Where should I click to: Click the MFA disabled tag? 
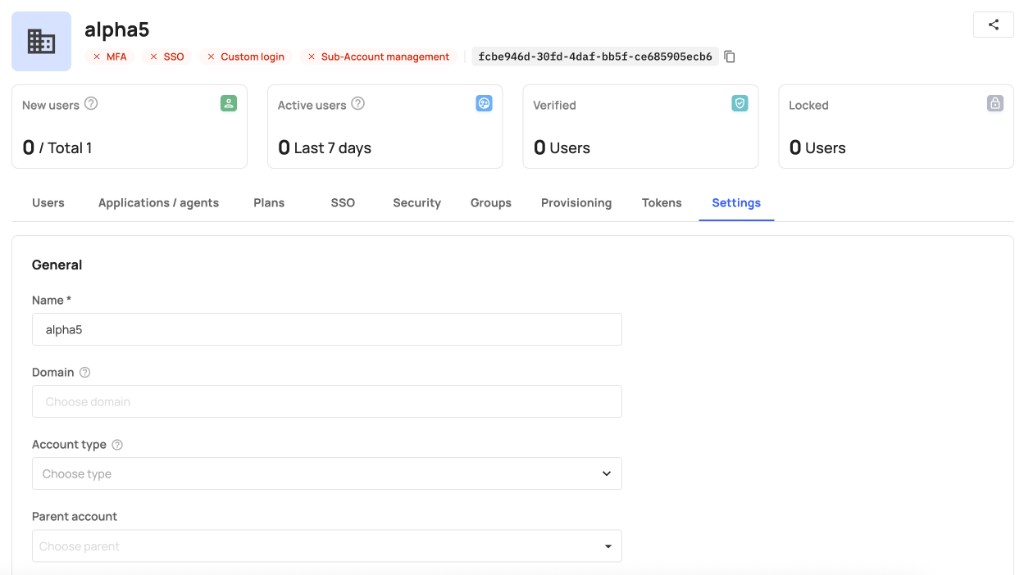(x=110, y=57)
